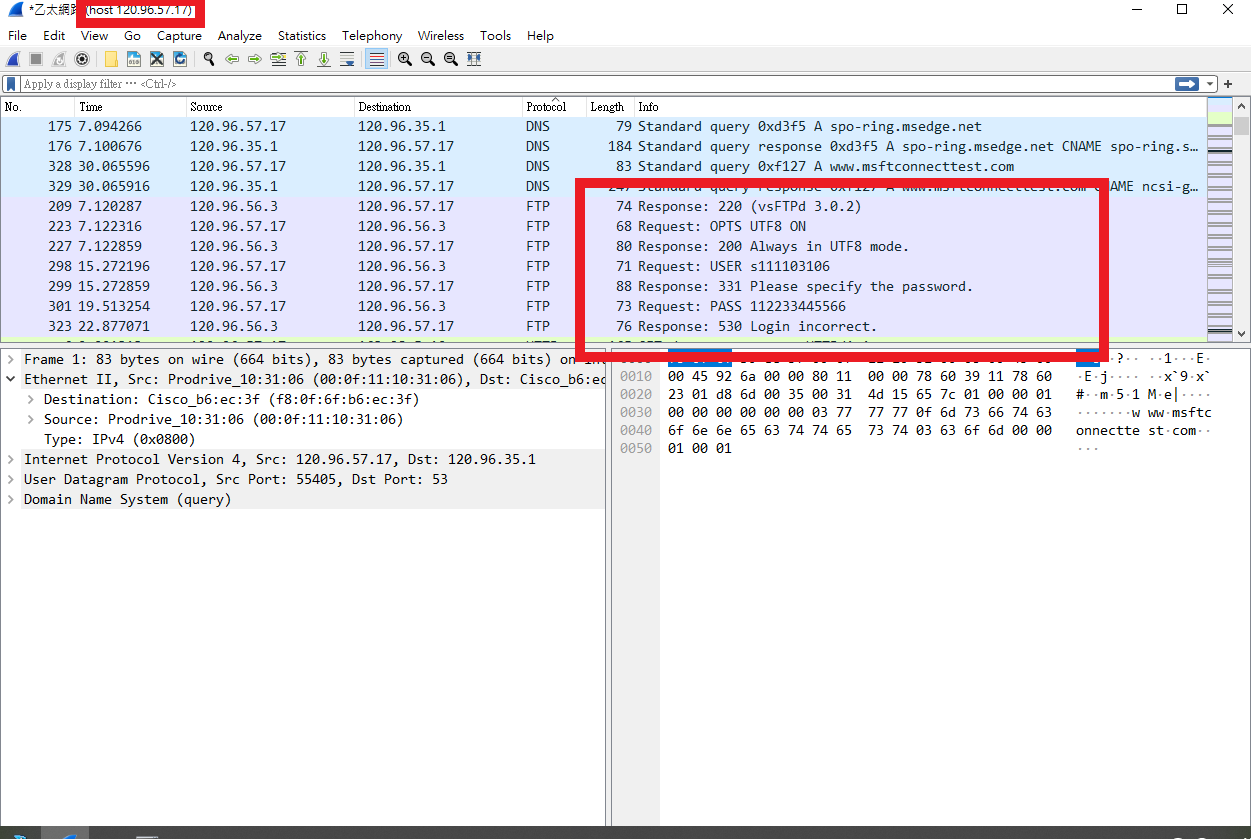This screenshot has width=1251, height=839.
Task: Open the display filter bookmark menu
Action: click(x=11, y=84)
